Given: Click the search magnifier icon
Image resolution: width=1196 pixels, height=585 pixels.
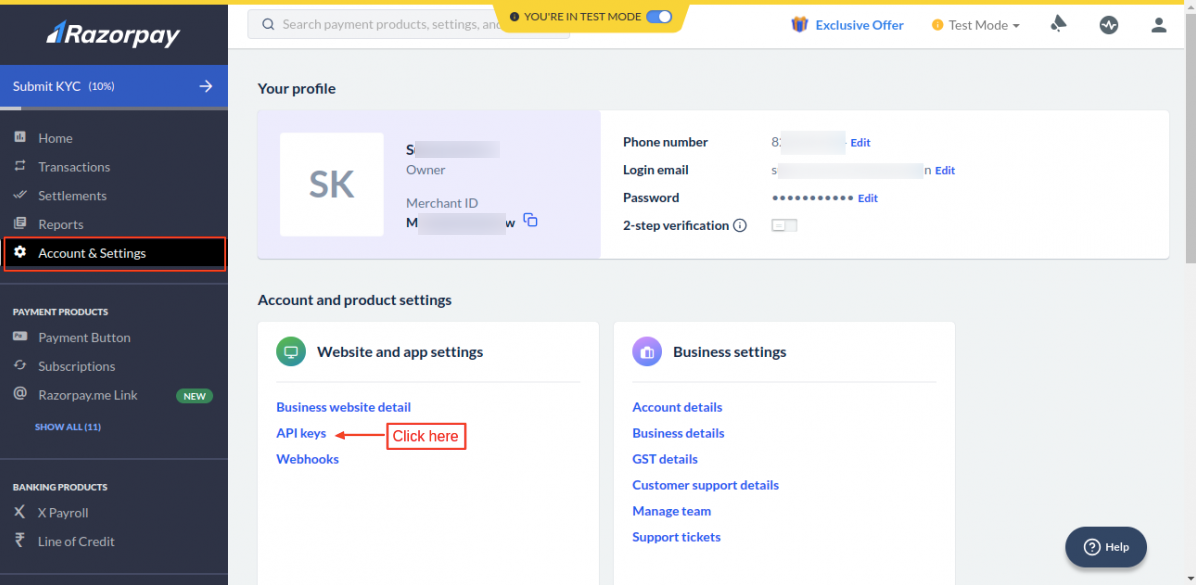Looking at the screenshot, I should (x=268, y=24).
